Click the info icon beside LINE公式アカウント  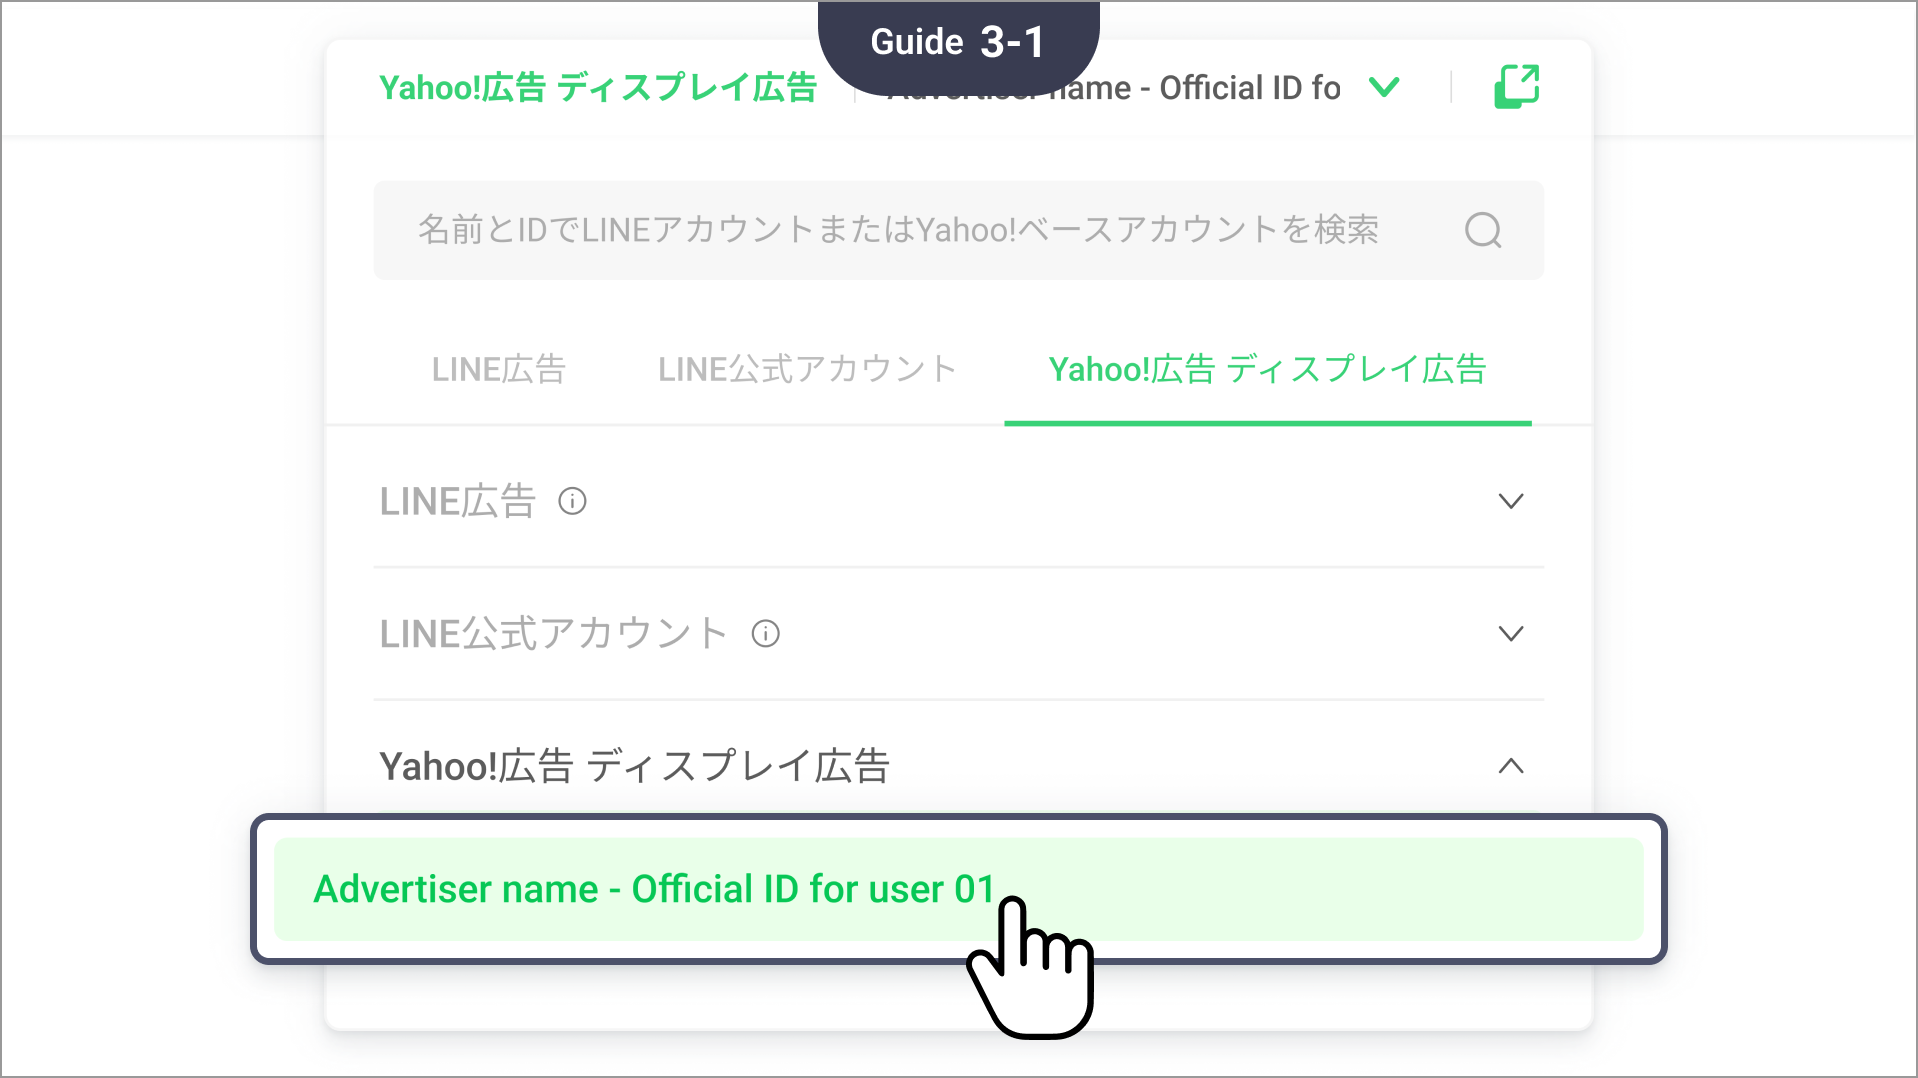click(766, 634)
